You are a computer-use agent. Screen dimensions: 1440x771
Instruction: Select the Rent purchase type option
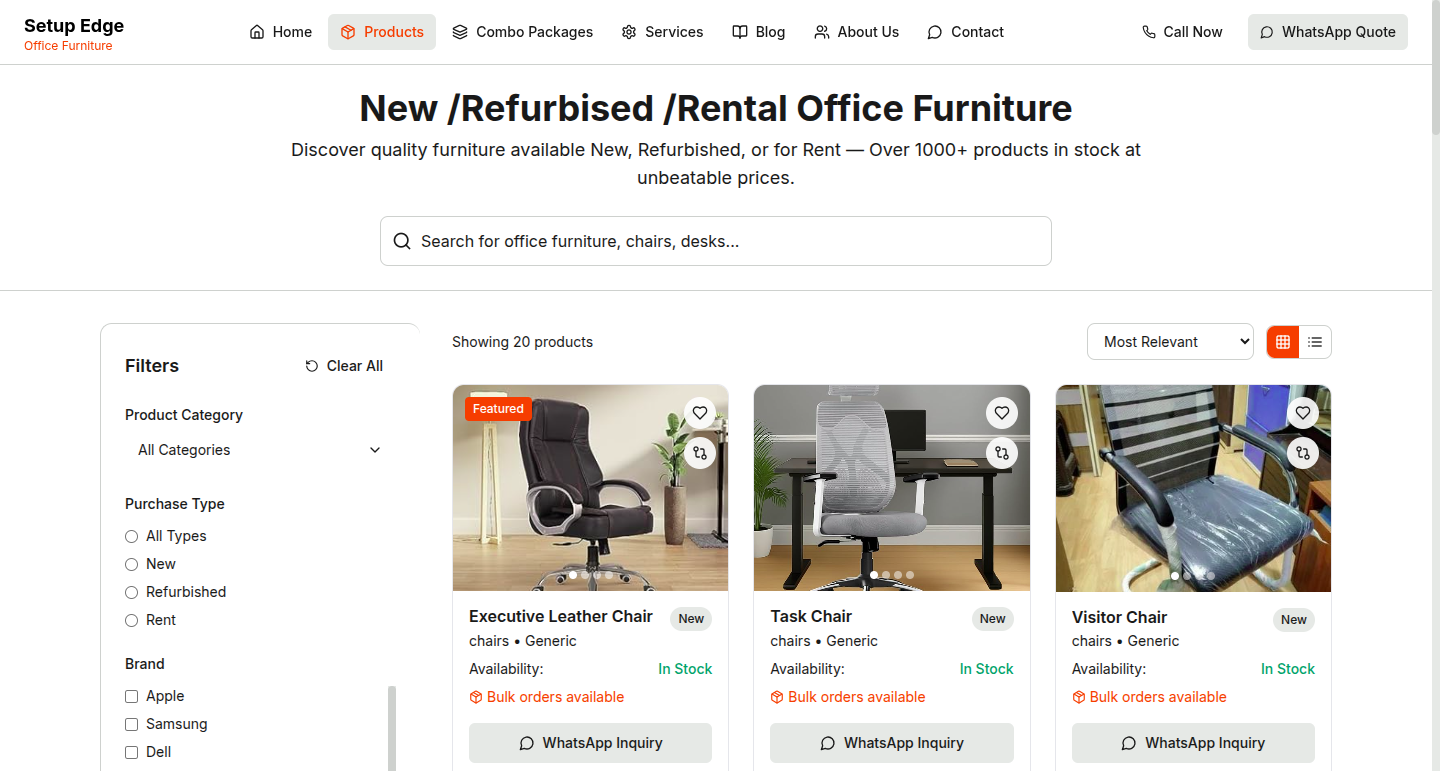(x=131, y=620)
